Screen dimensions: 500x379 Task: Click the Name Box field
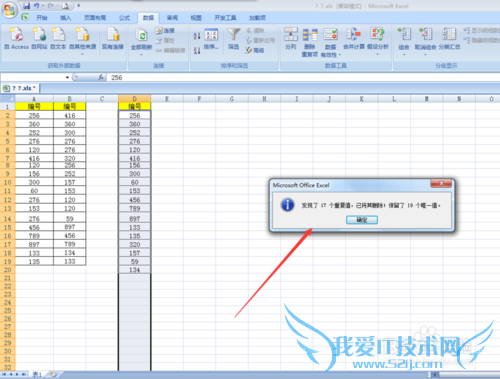[x=33, y=77]
